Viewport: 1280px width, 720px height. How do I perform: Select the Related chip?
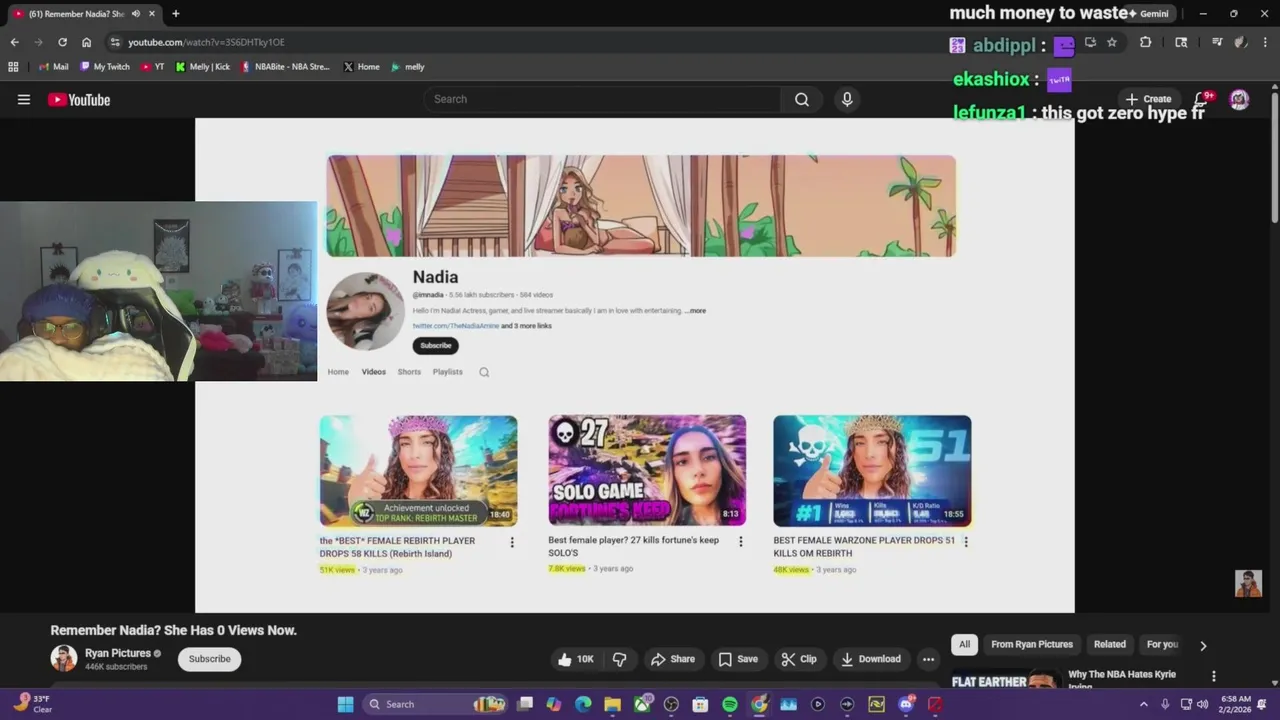coord(1110,645)
